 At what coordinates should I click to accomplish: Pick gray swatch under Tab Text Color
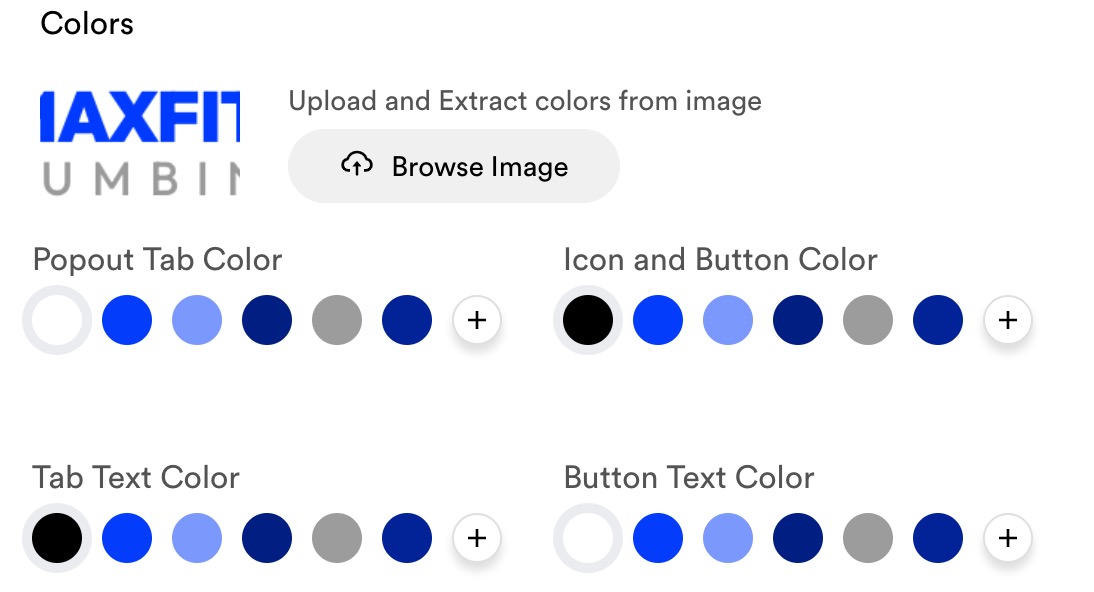point(337,538)
